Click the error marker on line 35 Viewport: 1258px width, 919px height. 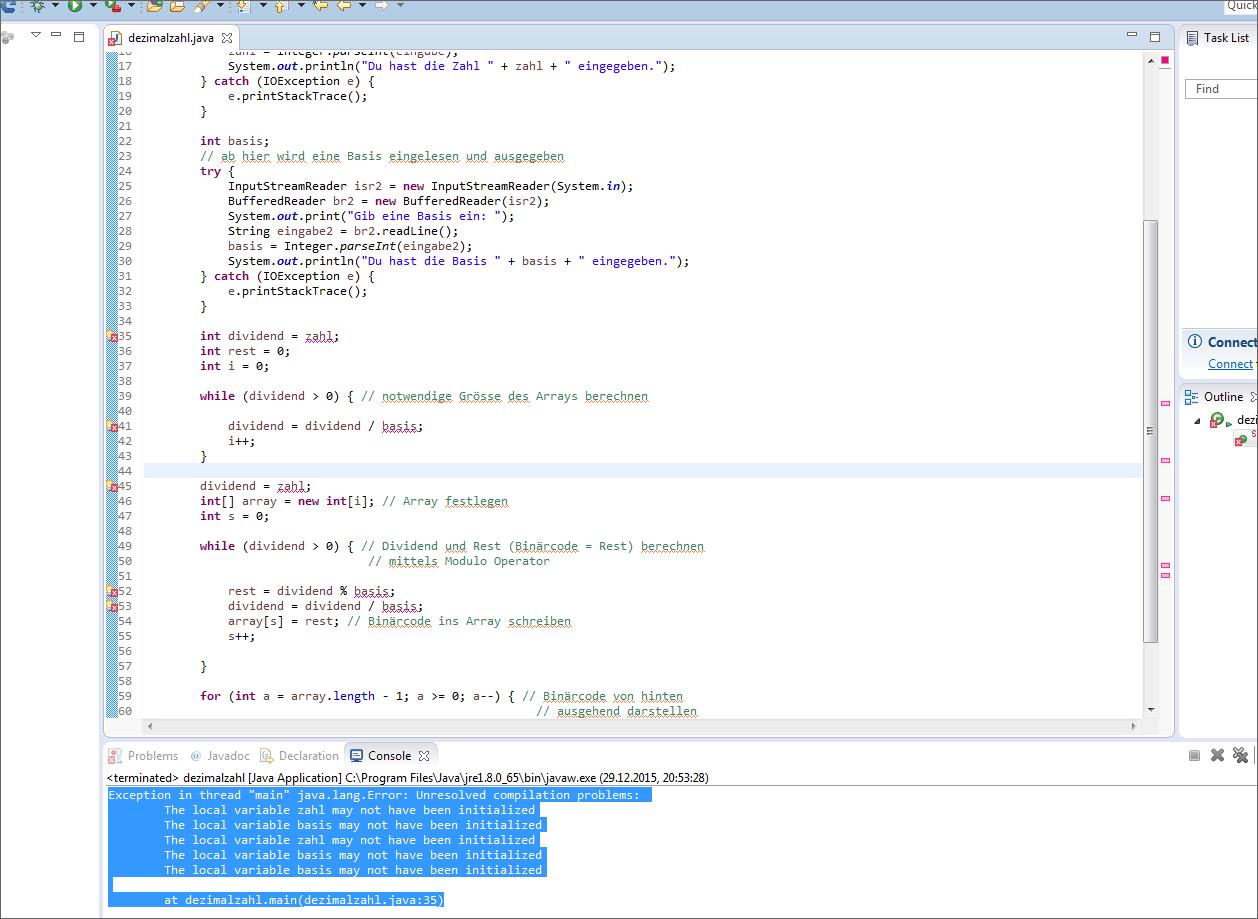(113, 336)
